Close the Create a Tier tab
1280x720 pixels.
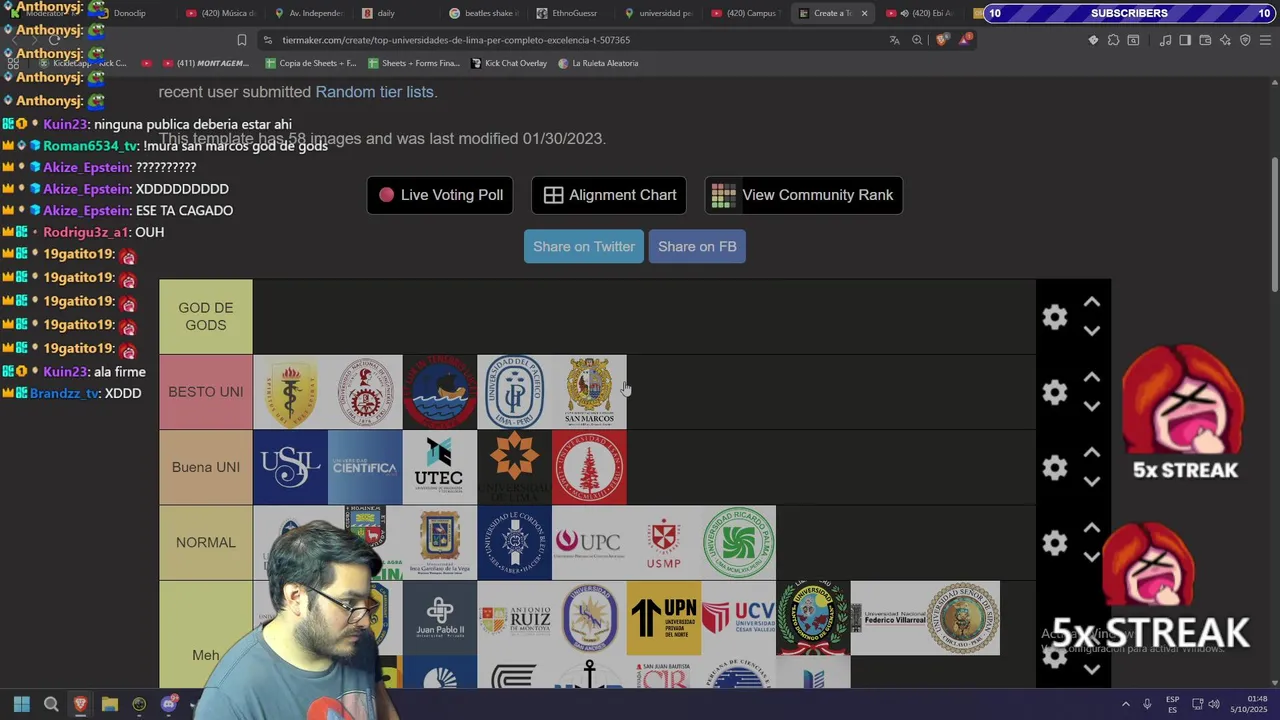click(x=864, y=13)
